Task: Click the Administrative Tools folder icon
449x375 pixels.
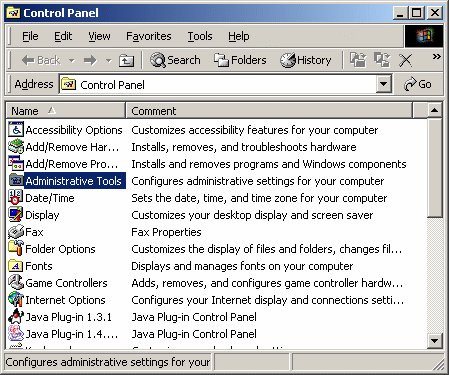Action: 16,181
